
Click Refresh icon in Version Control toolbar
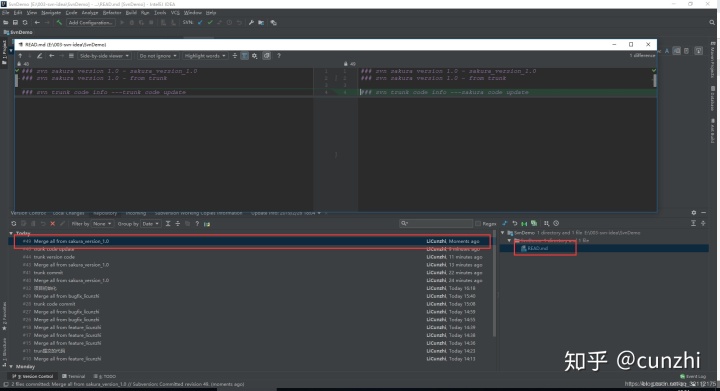(x=14, y=223)
